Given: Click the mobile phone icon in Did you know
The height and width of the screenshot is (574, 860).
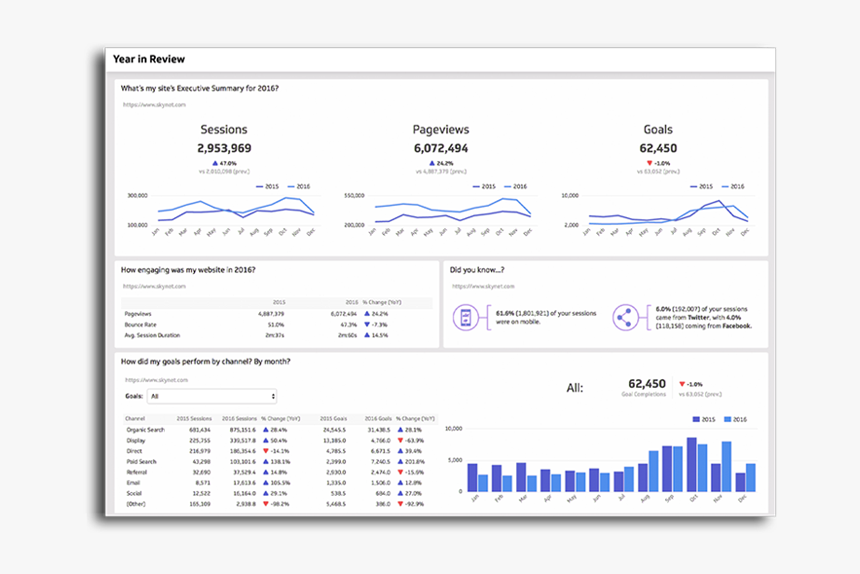Looking at the screenshot, I should [466, 317].
